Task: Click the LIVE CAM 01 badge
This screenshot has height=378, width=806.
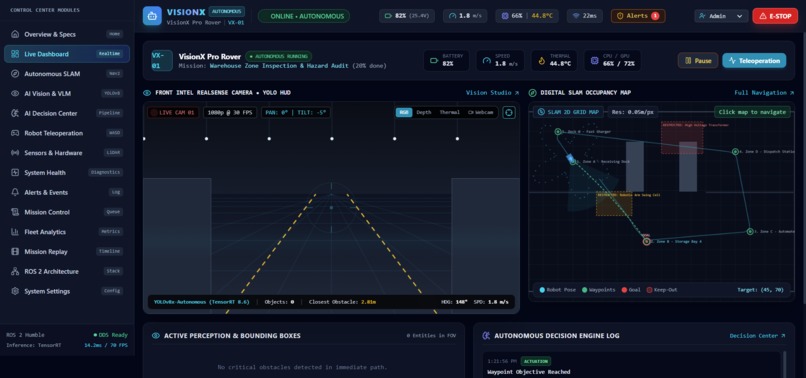Action: [x=173, y=113]
